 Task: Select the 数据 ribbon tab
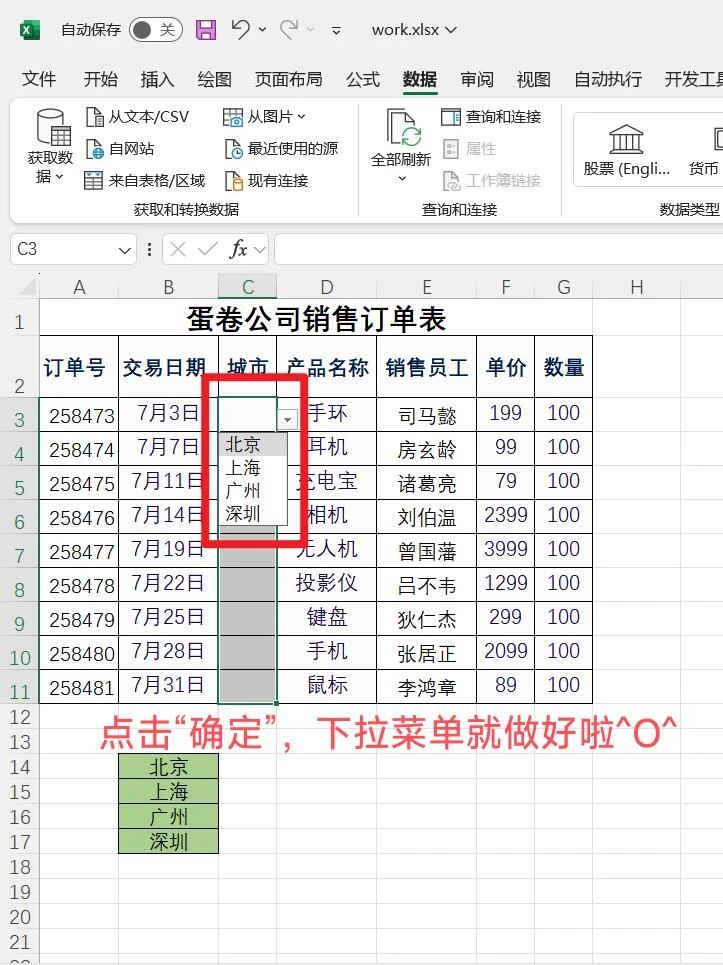click(420, 79)
